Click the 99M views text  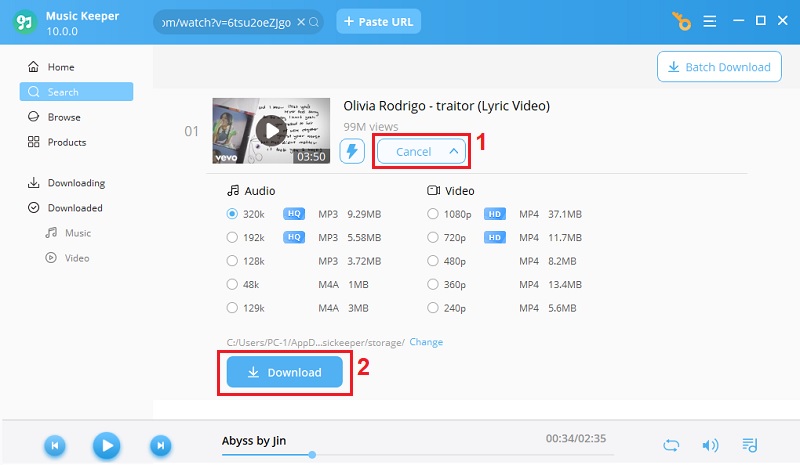[x=370, y=127]
